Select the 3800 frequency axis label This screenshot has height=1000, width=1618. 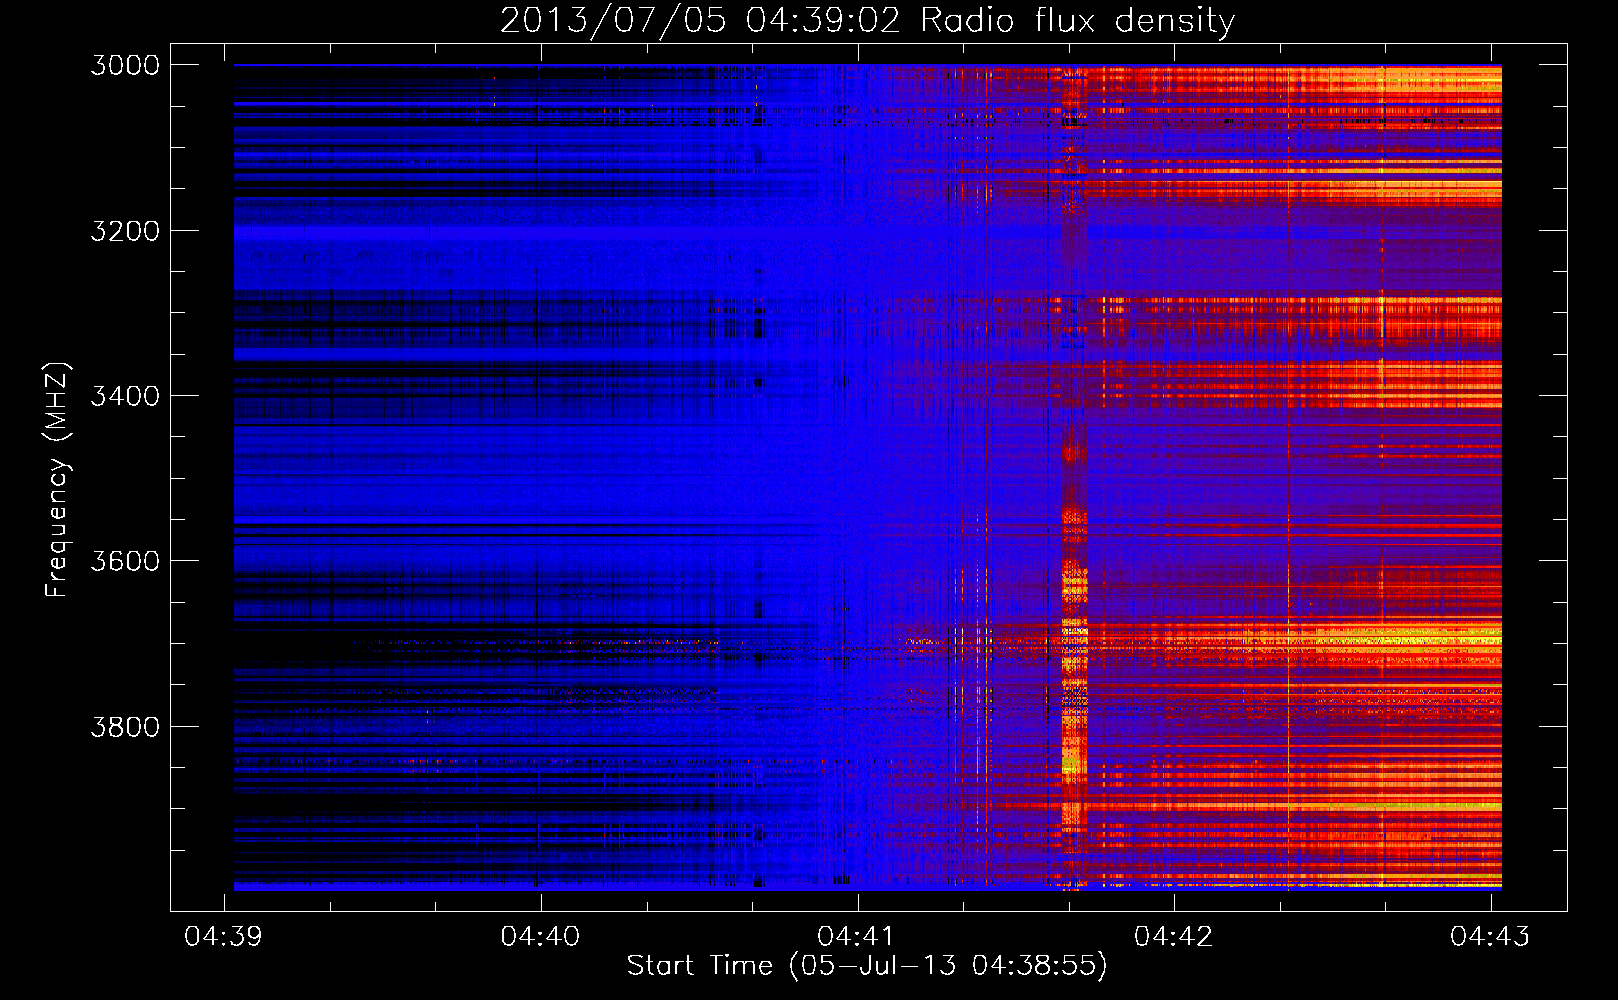(125, 726)
